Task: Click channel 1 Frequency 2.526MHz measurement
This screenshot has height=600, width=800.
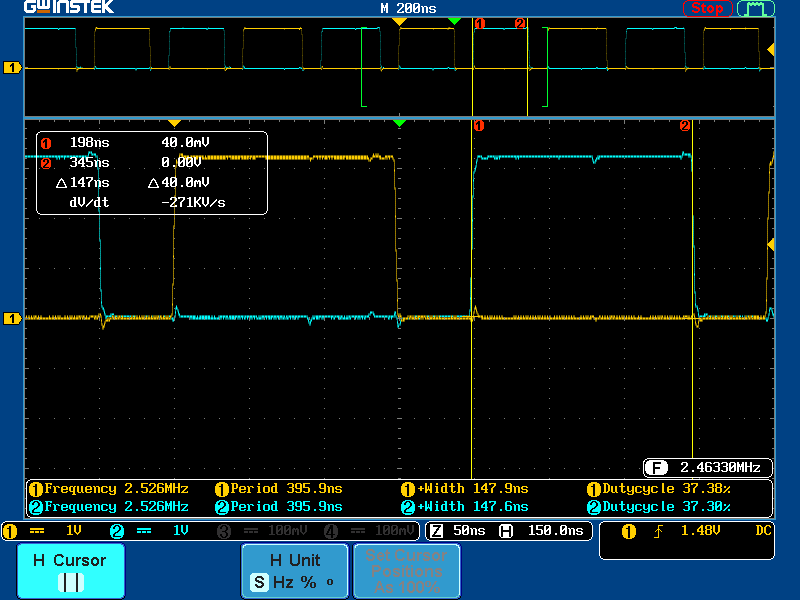Action: click(x=109, y=489)
